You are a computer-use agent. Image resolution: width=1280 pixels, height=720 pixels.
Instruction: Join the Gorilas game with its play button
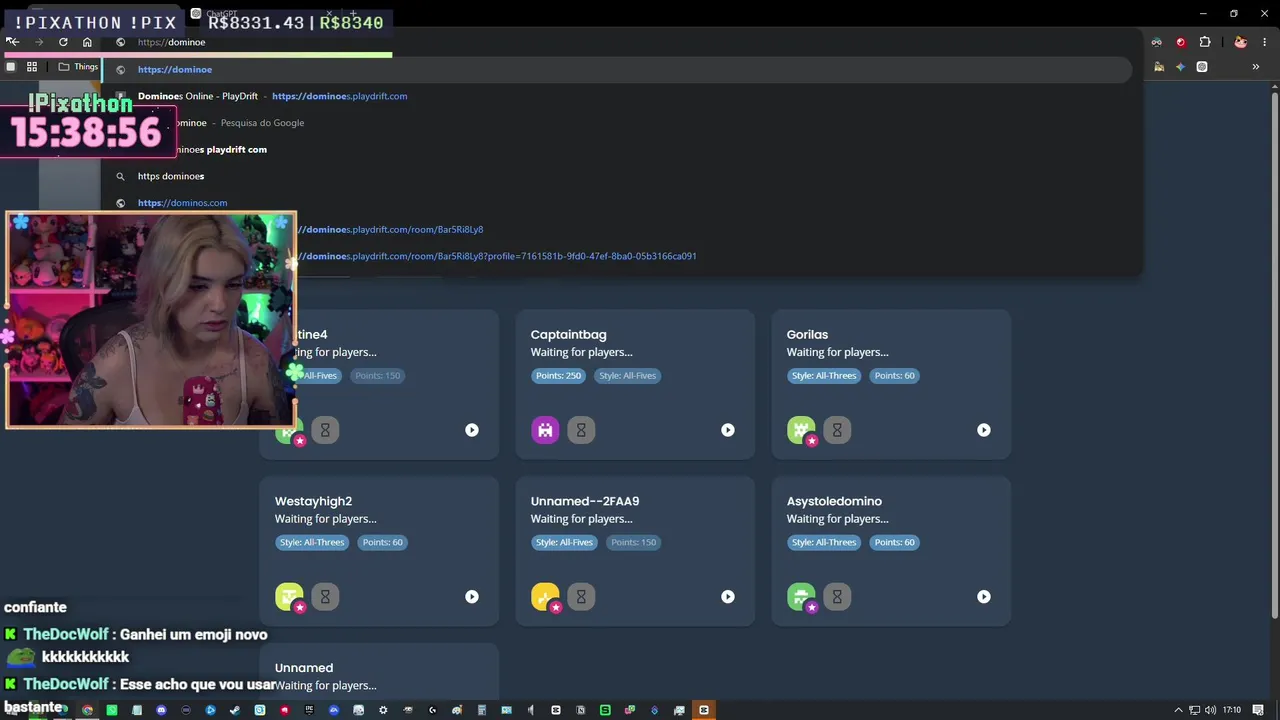[x=984, y=430]
